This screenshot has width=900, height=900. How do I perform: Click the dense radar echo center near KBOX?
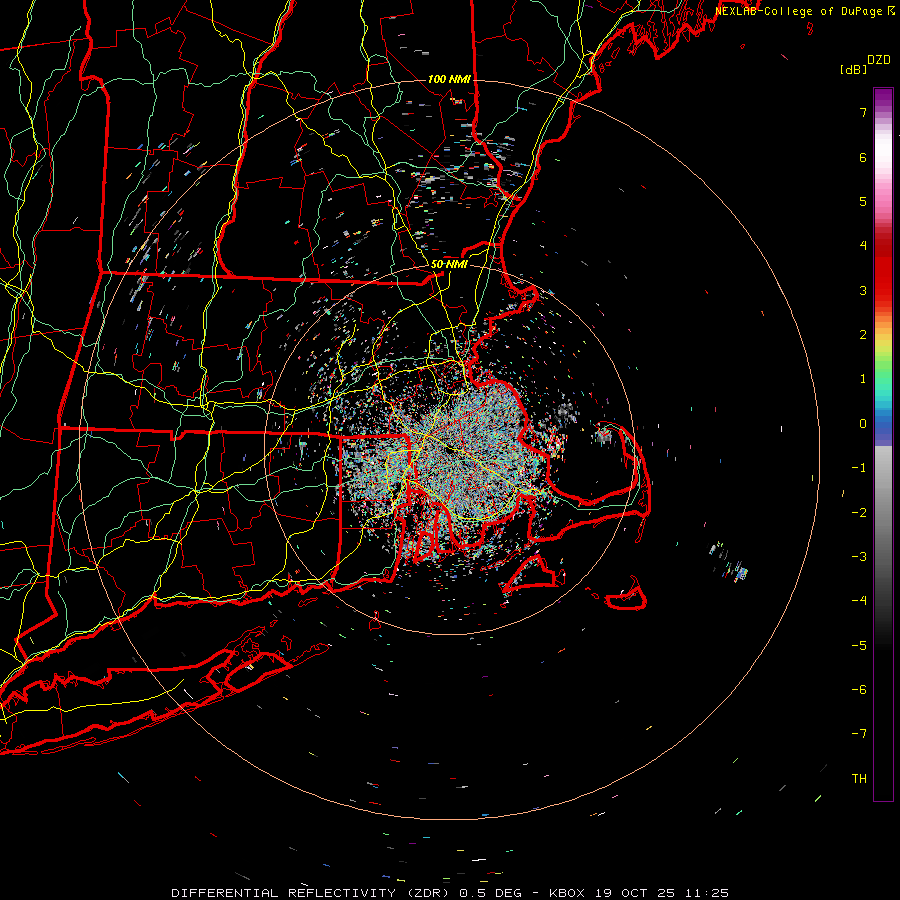click(451, 451)
